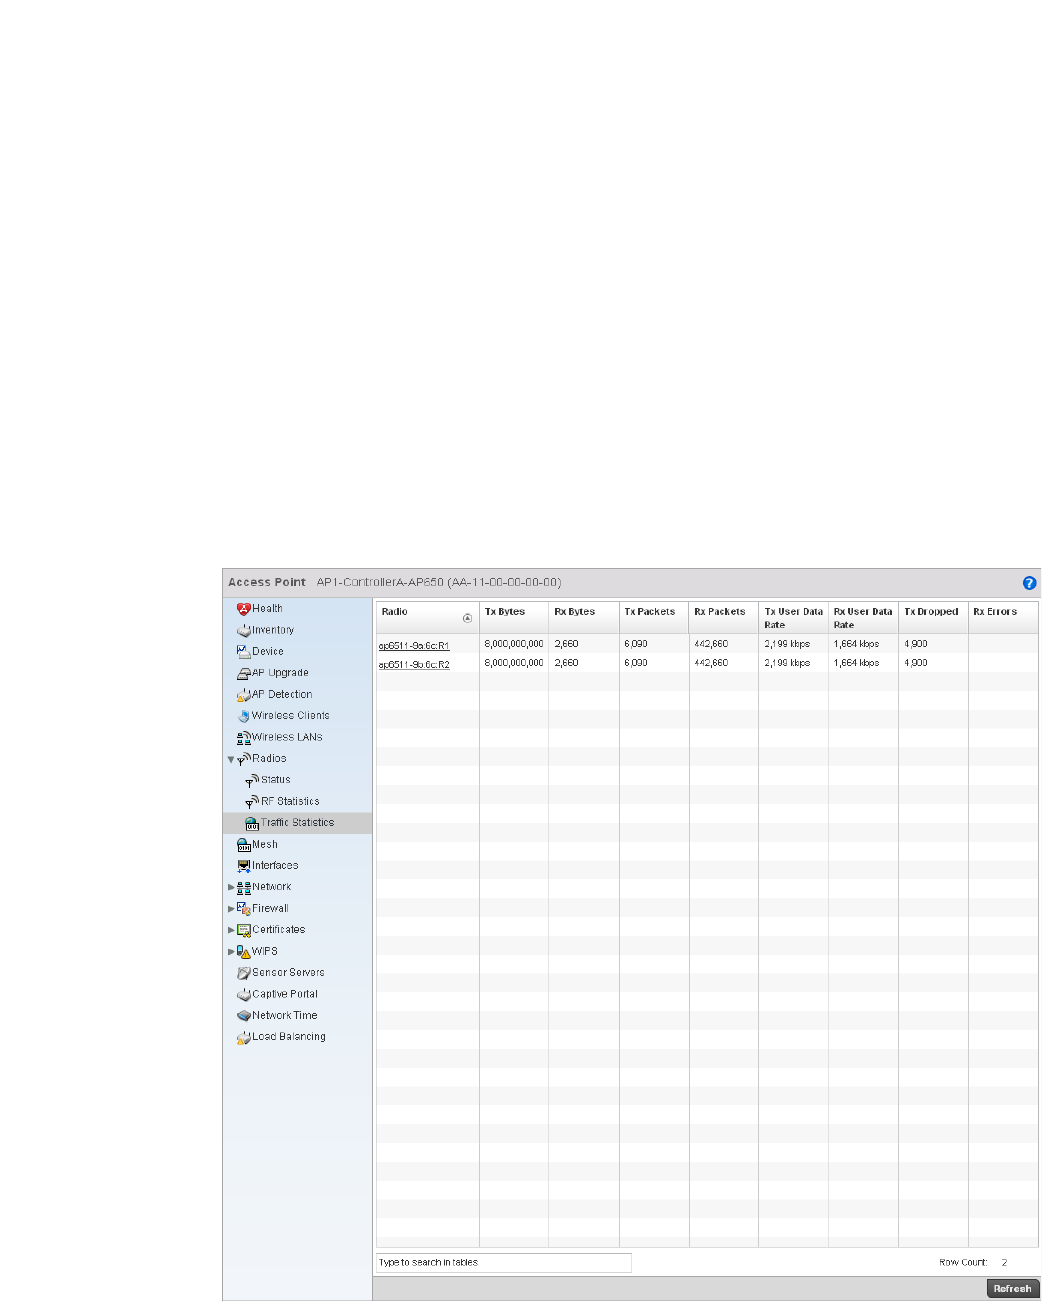The height and width of the screenshot is (1301, 1042).
Task: Click the Health icon in sidebar
Action: 243,609
